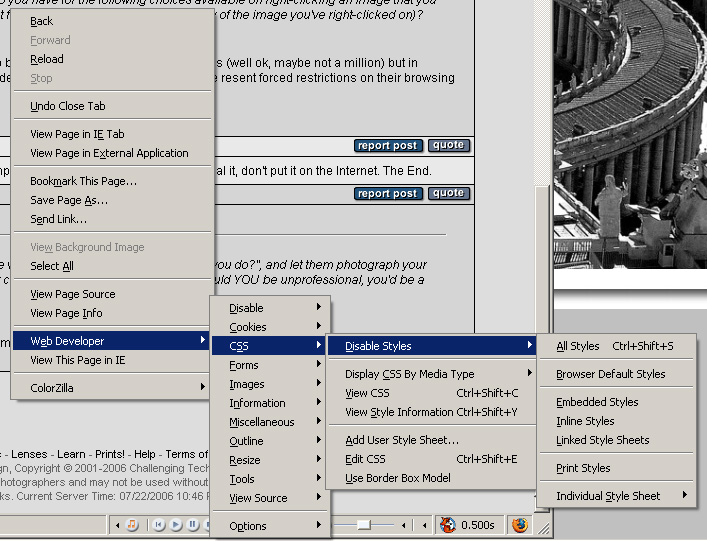
Task: Click the music note icon in status bar
Action: click(x=132, y=525)
